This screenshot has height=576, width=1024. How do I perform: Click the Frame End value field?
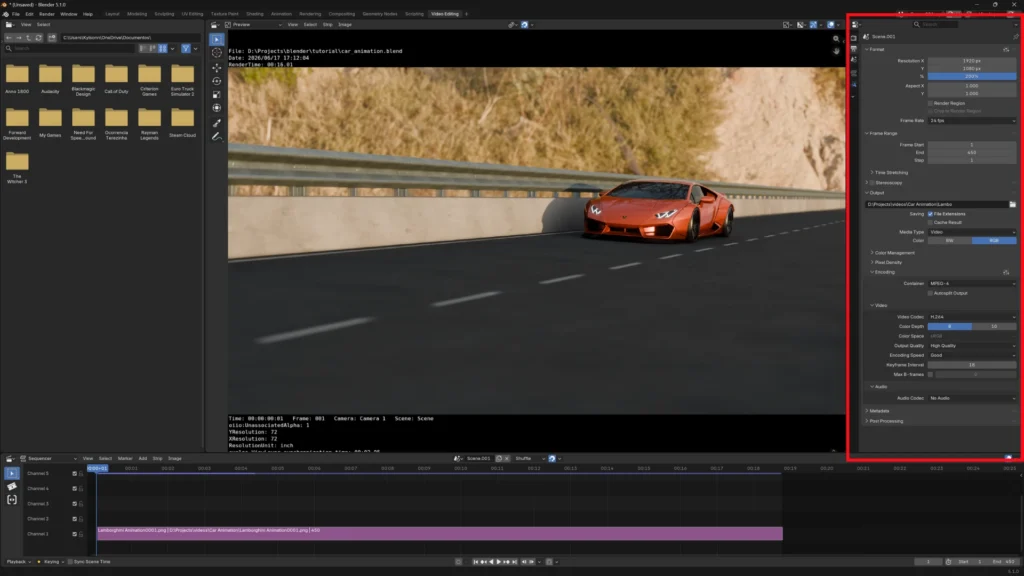pyautogui.click(x=972, y=153)
